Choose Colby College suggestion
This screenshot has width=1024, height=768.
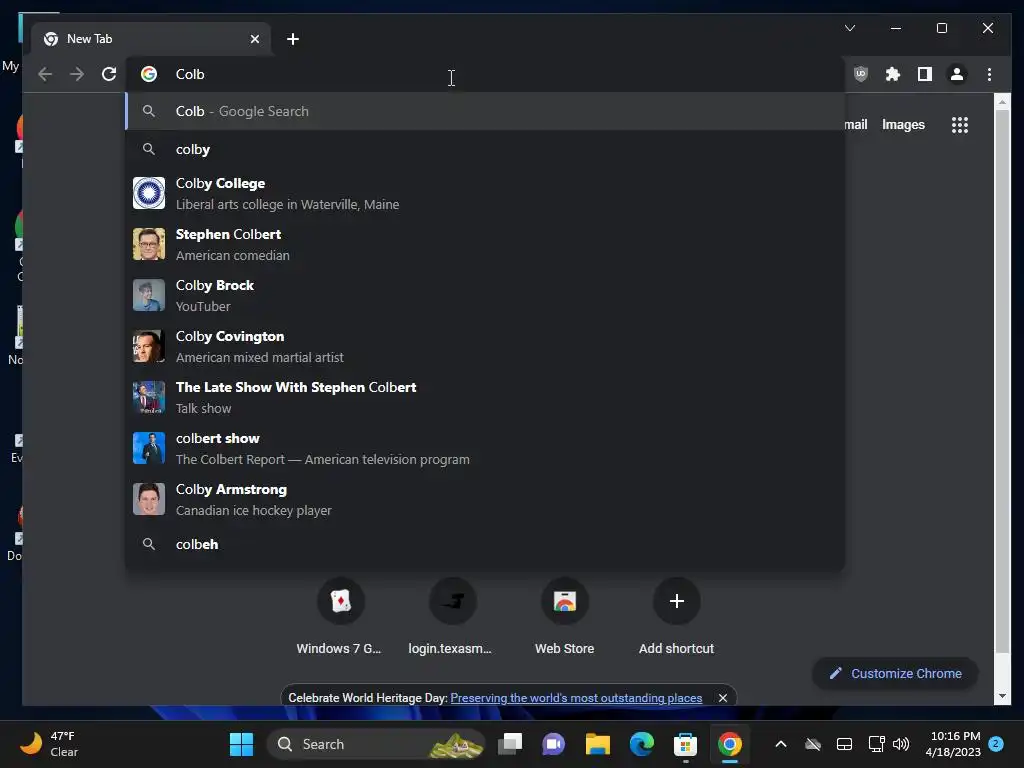point(485,193)
